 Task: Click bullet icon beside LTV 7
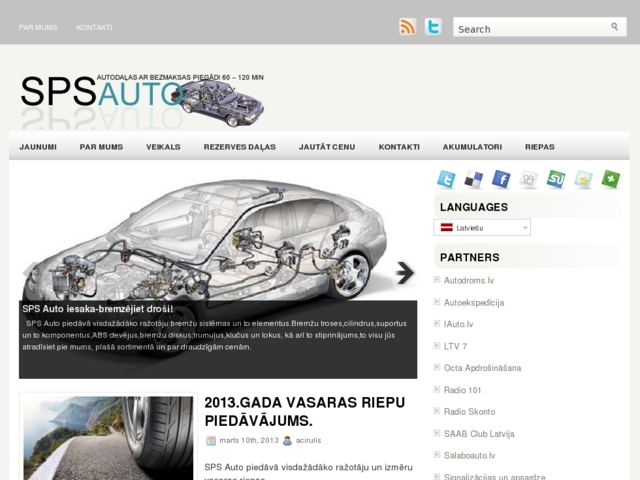coord(437,346)
